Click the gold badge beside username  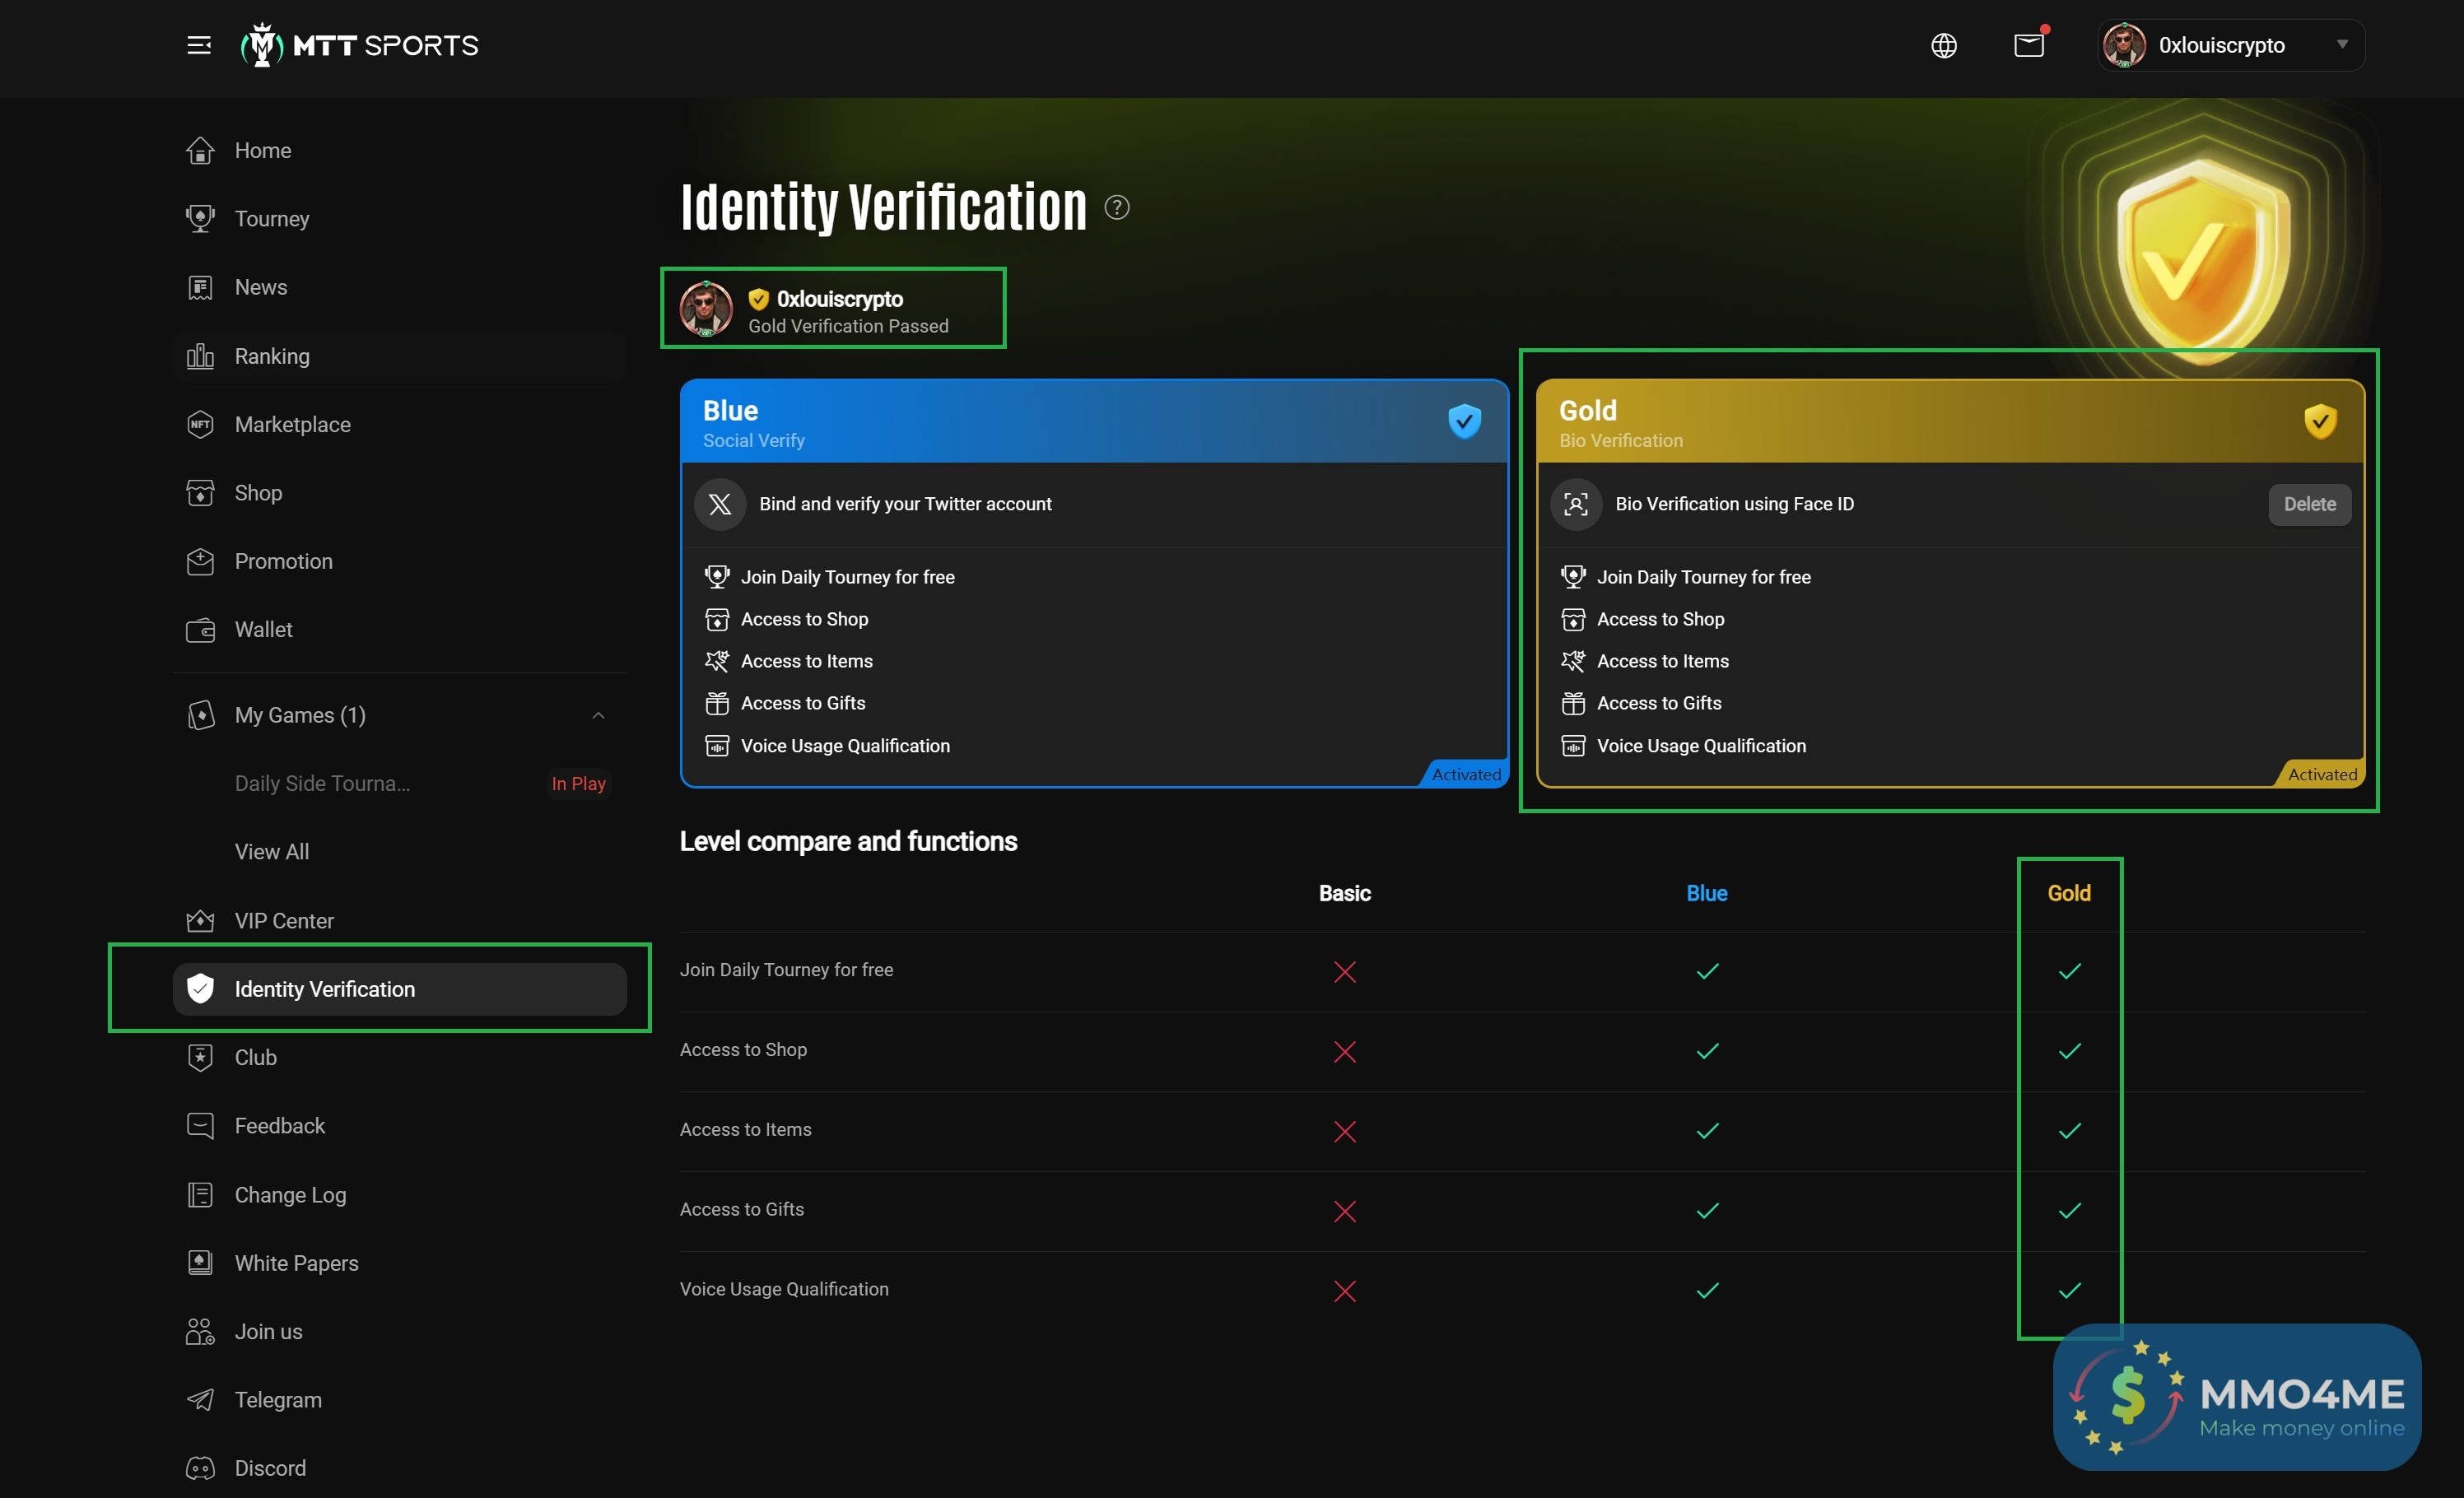coord(758,299)
